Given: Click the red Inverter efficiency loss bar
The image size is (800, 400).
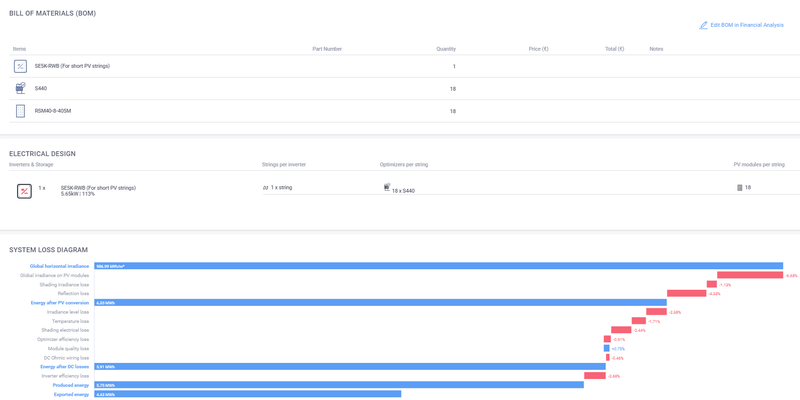Looking at the screenshot, I should 595,376.
